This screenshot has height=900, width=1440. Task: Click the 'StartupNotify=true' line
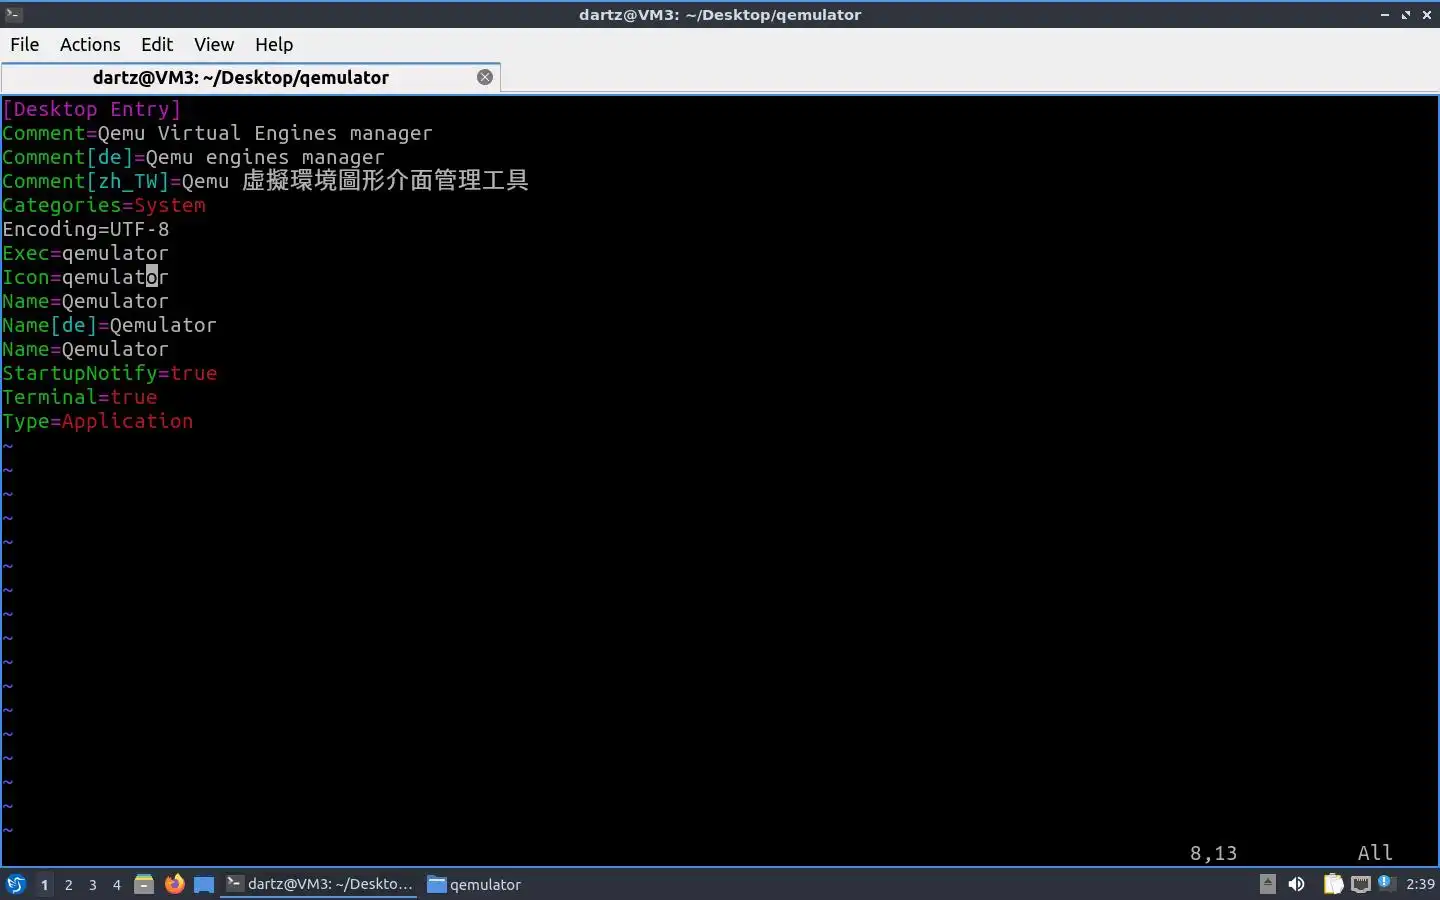tap(110, 373)
